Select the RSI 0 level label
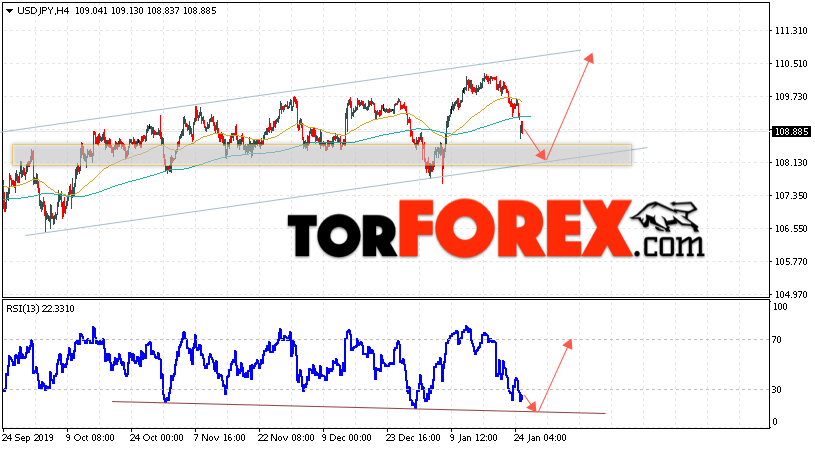 (x=775, y=422)
